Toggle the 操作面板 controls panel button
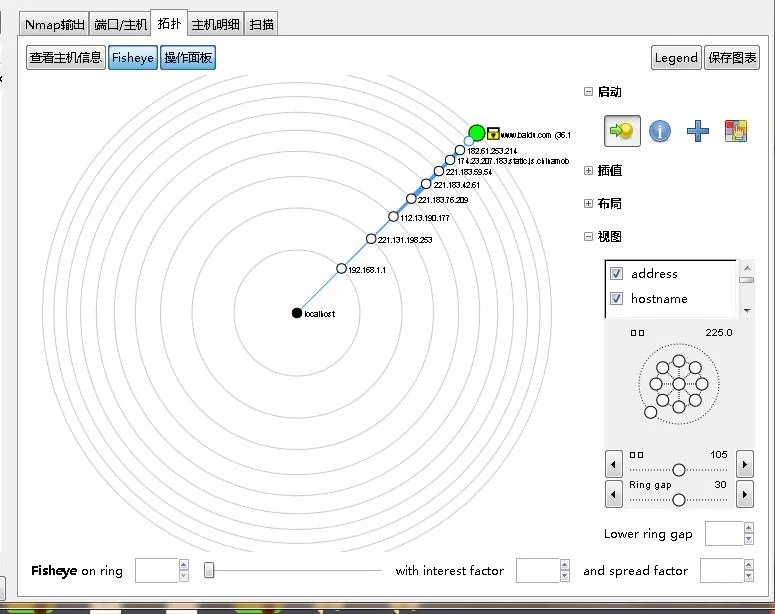Viewport: 775px width, 614px height. point(188,58)
